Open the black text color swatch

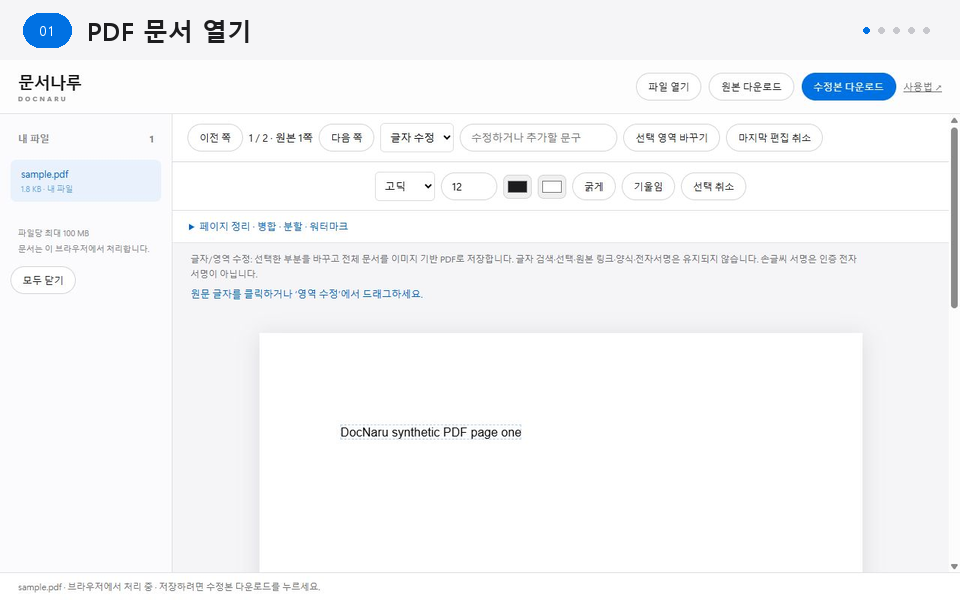pyautogui.click(x=517, y=187)
